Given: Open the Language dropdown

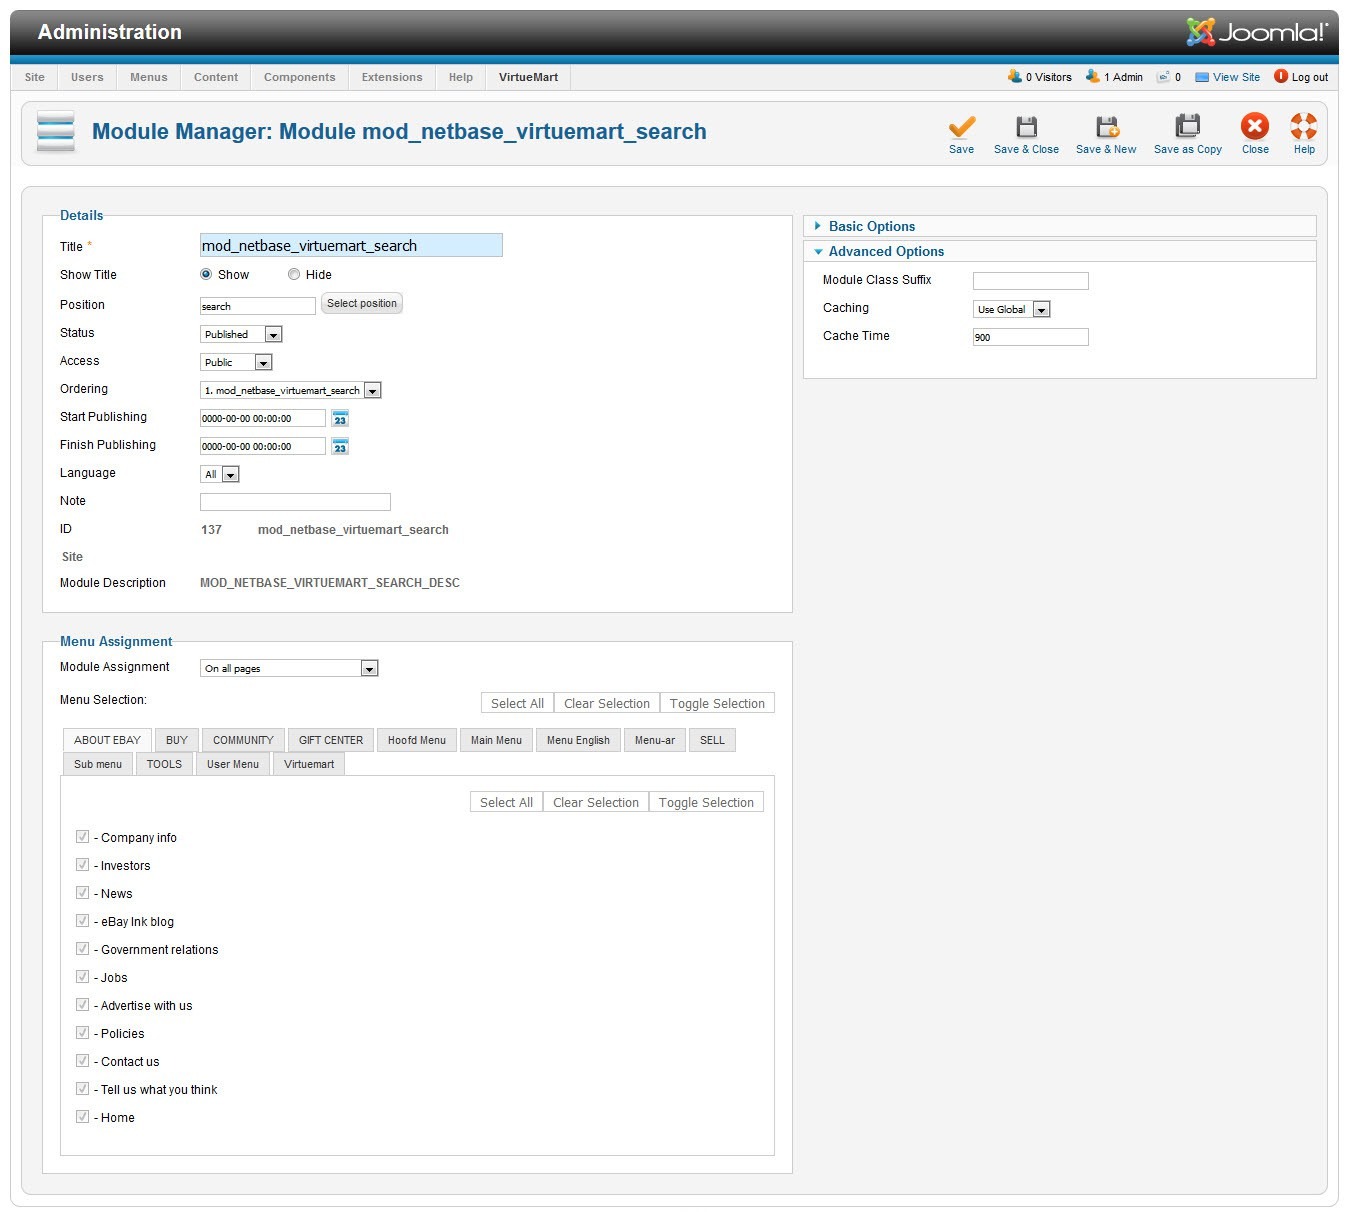Looking at the screenshot, I should click(220, 475).
